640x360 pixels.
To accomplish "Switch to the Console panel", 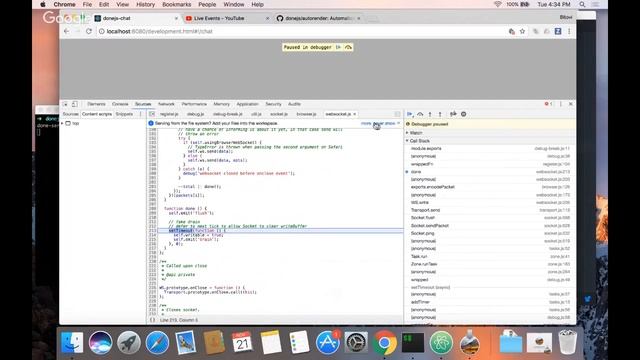I will pyautogui.click(x=120, y=104).
